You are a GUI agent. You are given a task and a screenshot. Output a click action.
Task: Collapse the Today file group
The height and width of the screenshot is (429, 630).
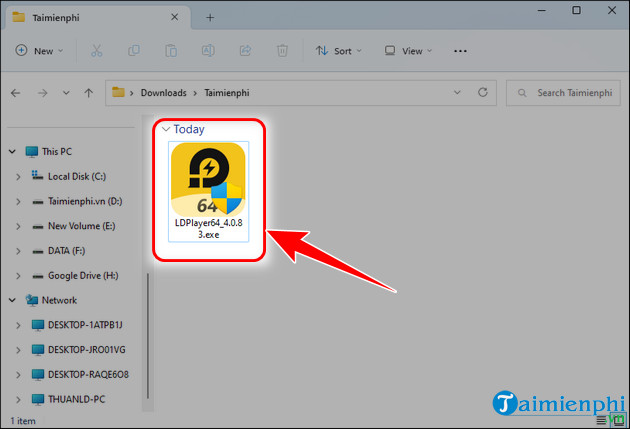pos(165,129)
